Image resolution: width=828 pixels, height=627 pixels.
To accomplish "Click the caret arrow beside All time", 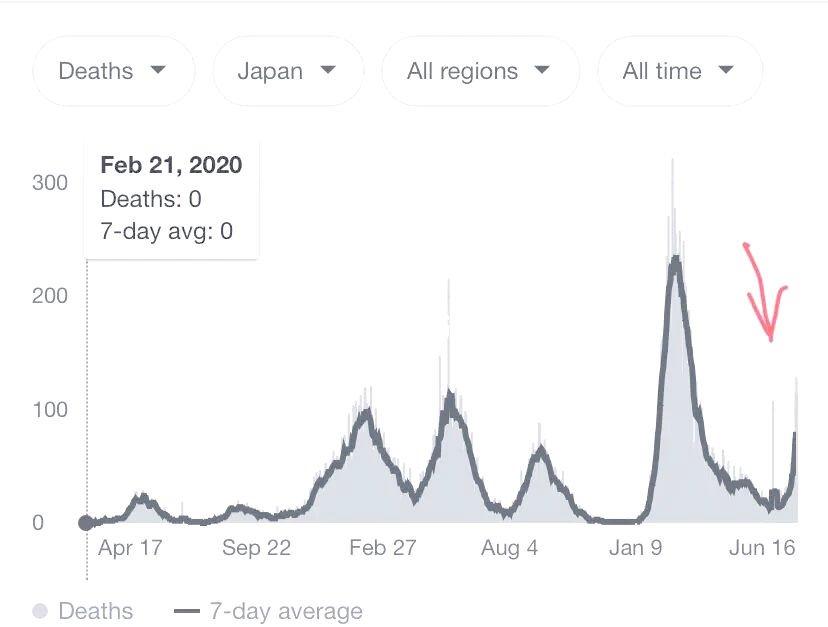I will [726, 71].
